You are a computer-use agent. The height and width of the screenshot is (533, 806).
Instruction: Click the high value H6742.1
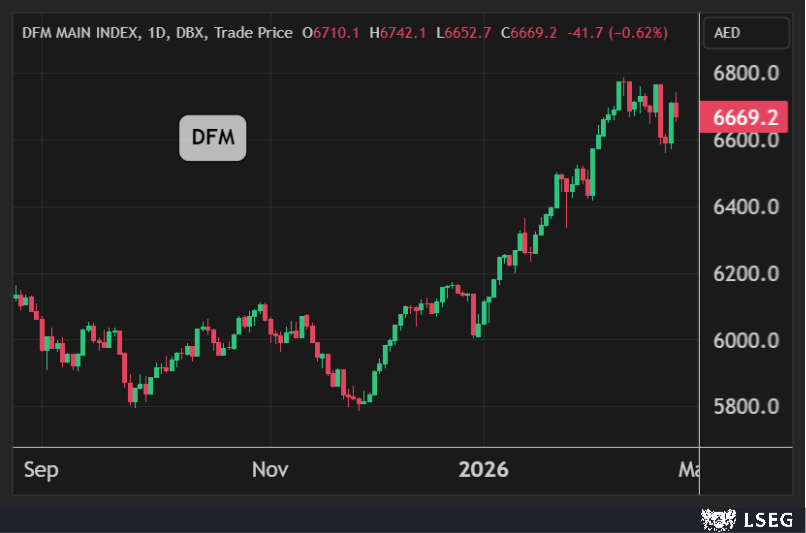pyautogui.click(x=397, y=33)
